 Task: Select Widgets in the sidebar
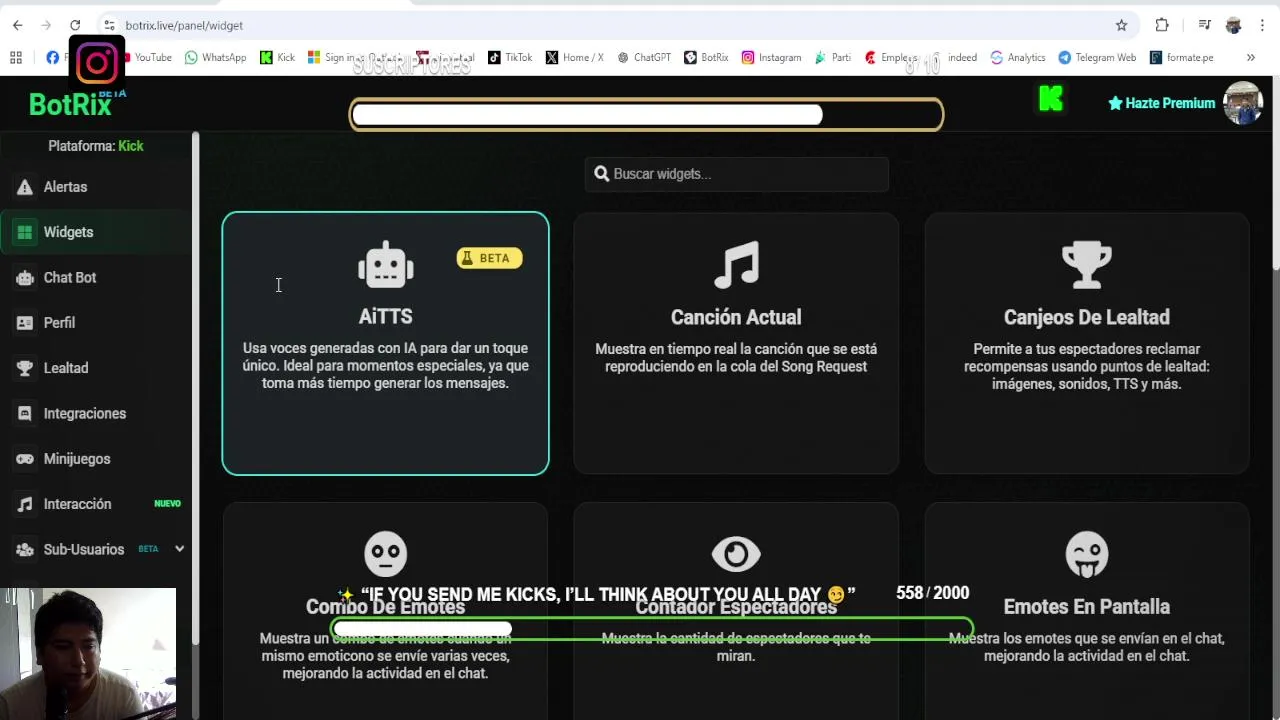tap(96, 232)
